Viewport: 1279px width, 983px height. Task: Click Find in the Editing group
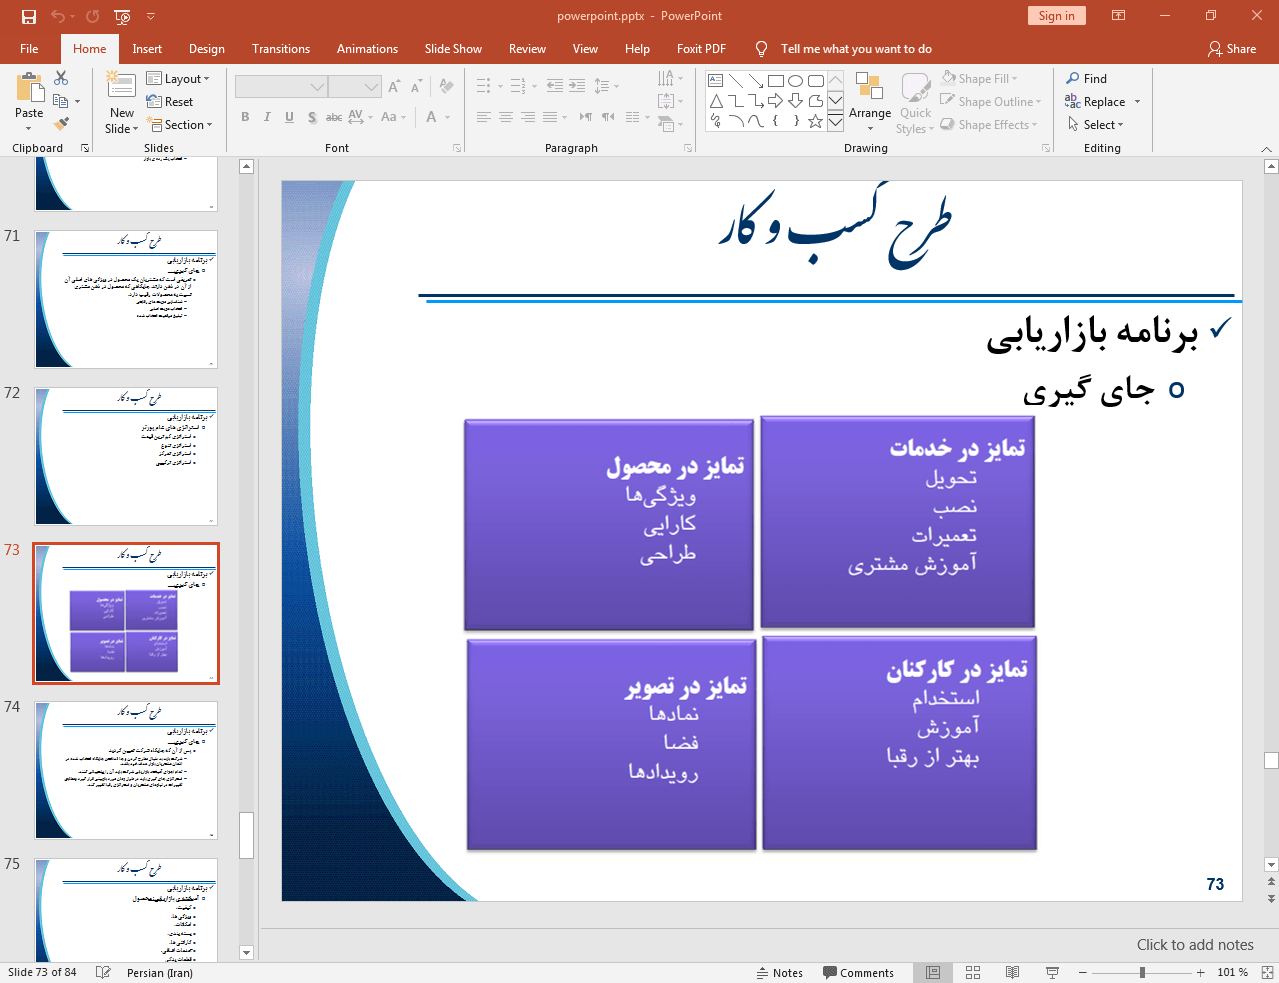(x=1087, y=78)
